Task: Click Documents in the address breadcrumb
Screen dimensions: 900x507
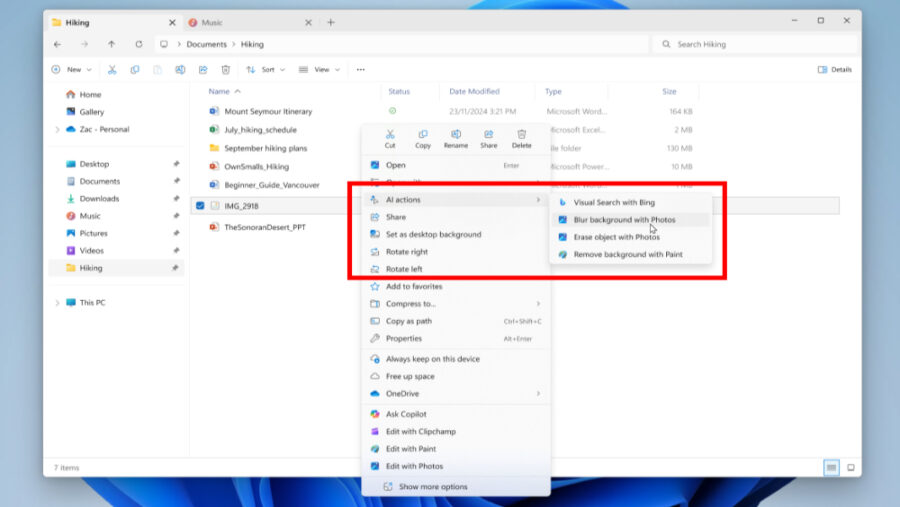Action: [x=206, y=44]
